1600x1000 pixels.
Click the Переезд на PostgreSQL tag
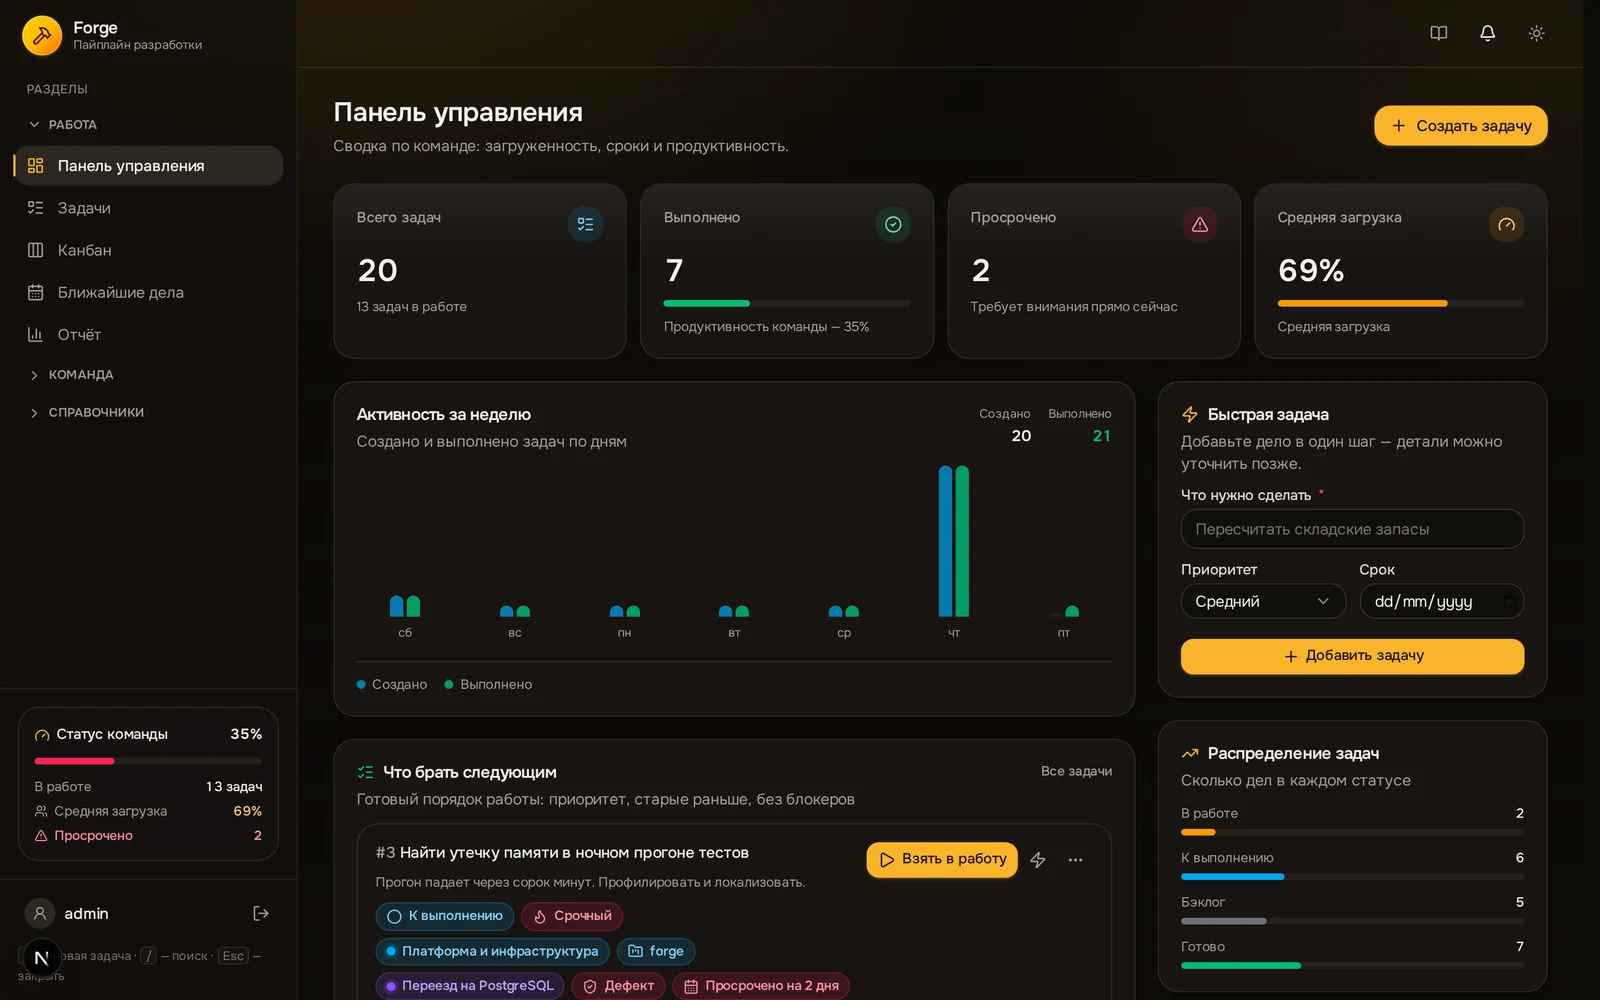(470, 986)
